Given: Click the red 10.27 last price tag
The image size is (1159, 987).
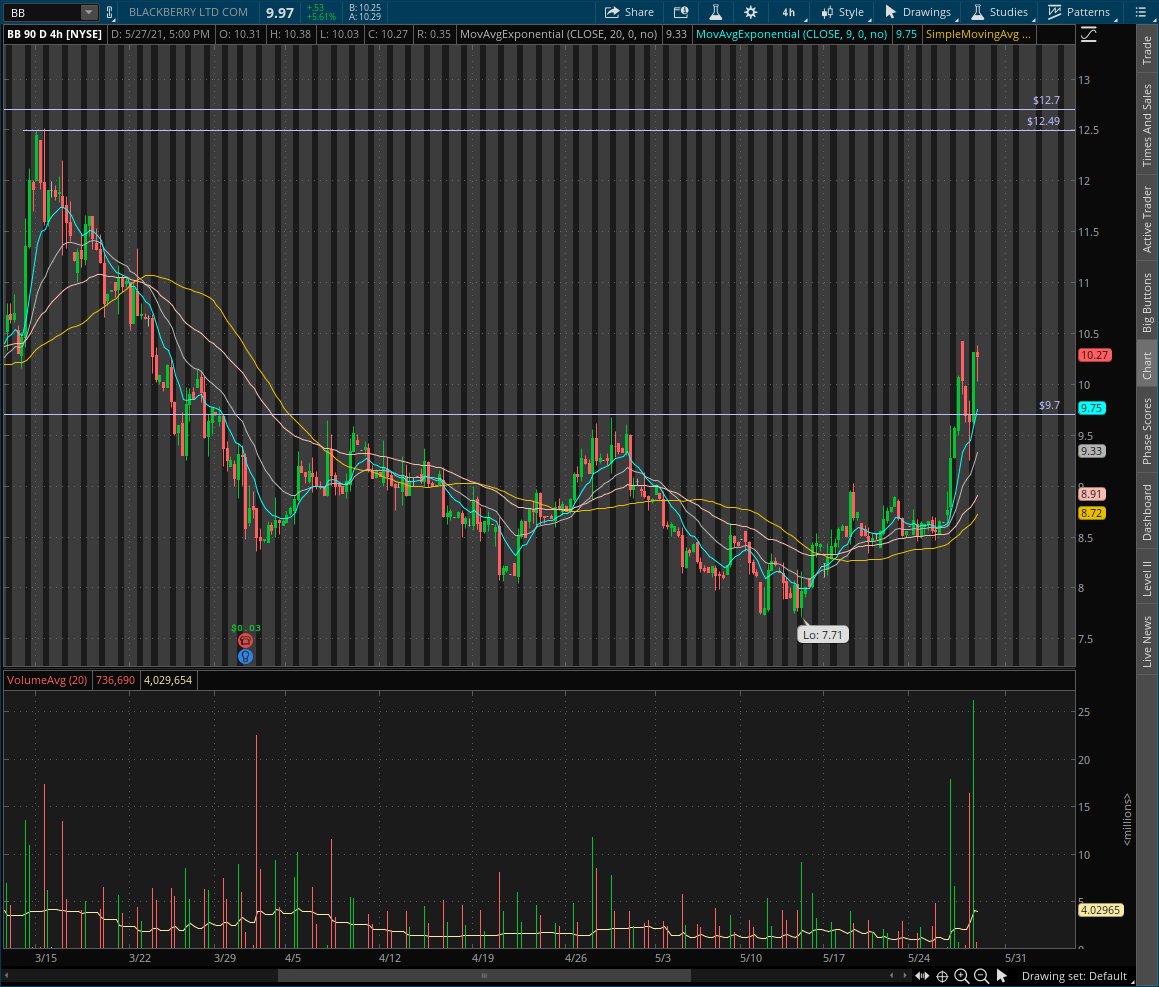Looking at the screenshot, I should point(1094,355).
